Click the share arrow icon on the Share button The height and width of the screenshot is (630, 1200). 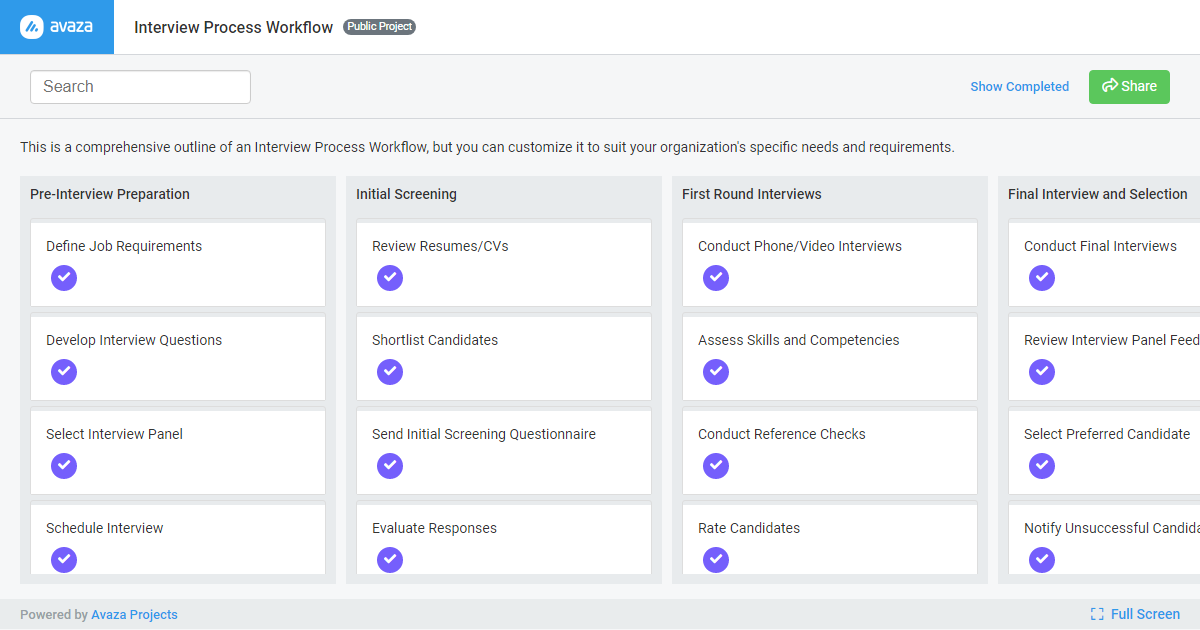1112,87
